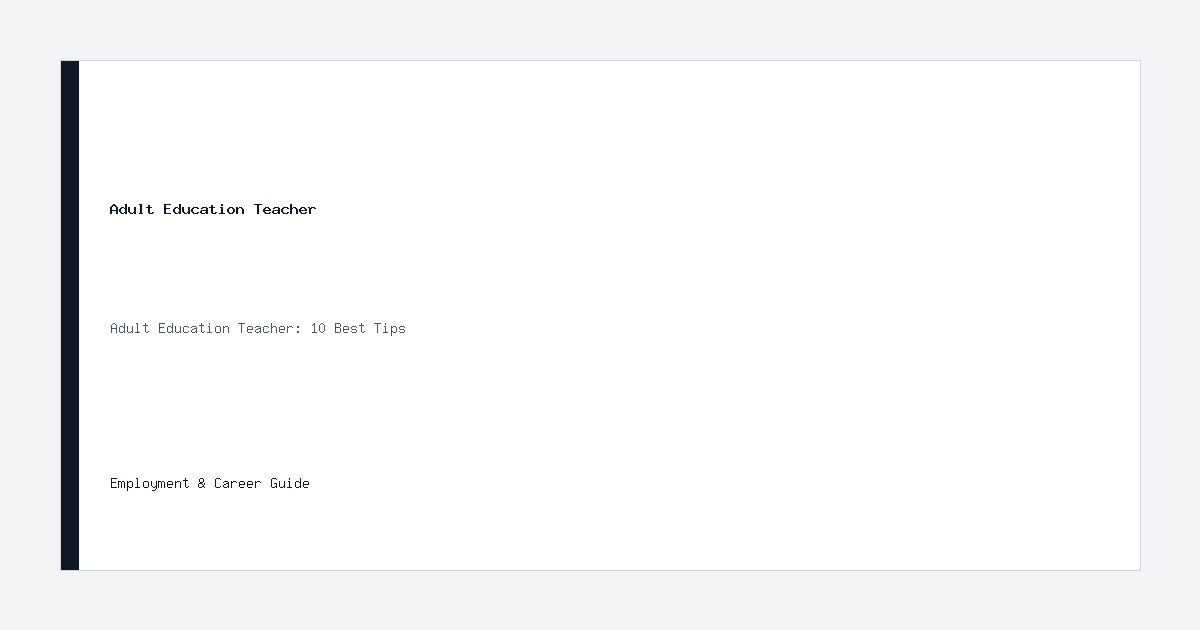Click the ampersand in the category label
Screen dimensions: 1200x630
click(202, 483)
